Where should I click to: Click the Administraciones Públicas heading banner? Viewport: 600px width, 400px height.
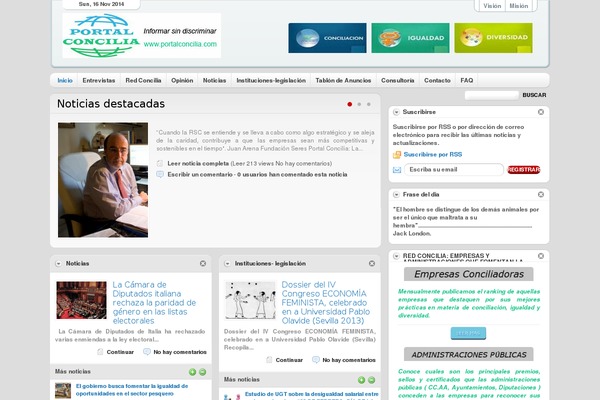click(x=469, y=354)
